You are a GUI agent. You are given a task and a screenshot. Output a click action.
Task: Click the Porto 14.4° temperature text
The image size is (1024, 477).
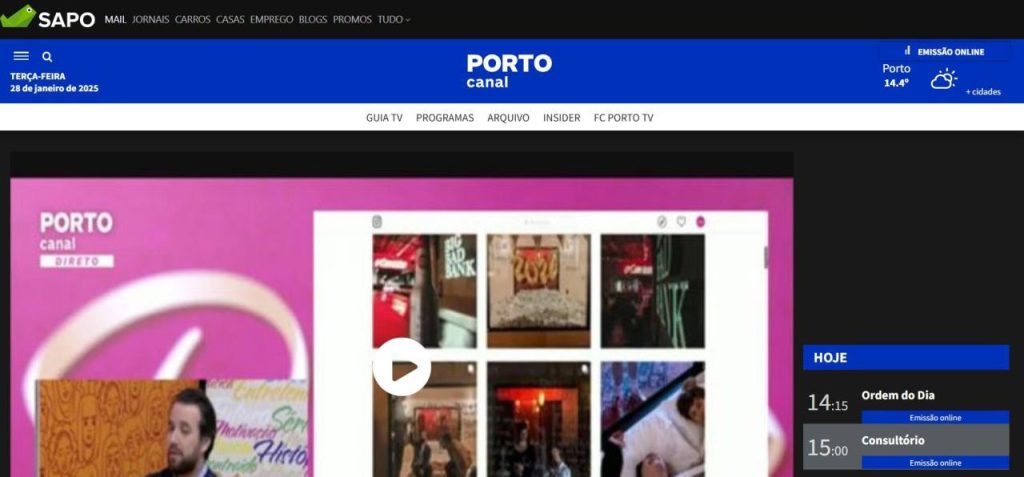tap(896, 75)
